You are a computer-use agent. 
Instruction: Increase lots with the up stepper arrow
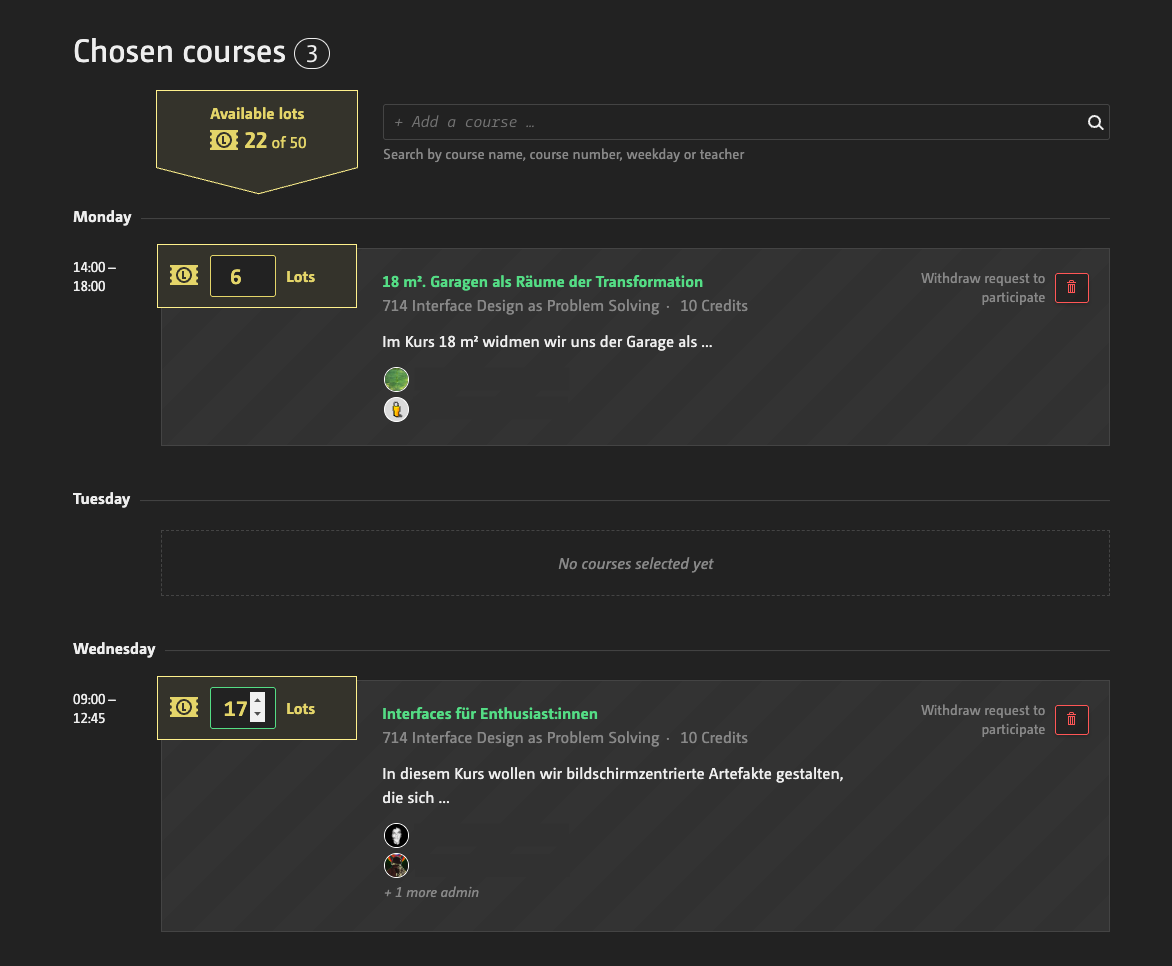tap(258, 701)
